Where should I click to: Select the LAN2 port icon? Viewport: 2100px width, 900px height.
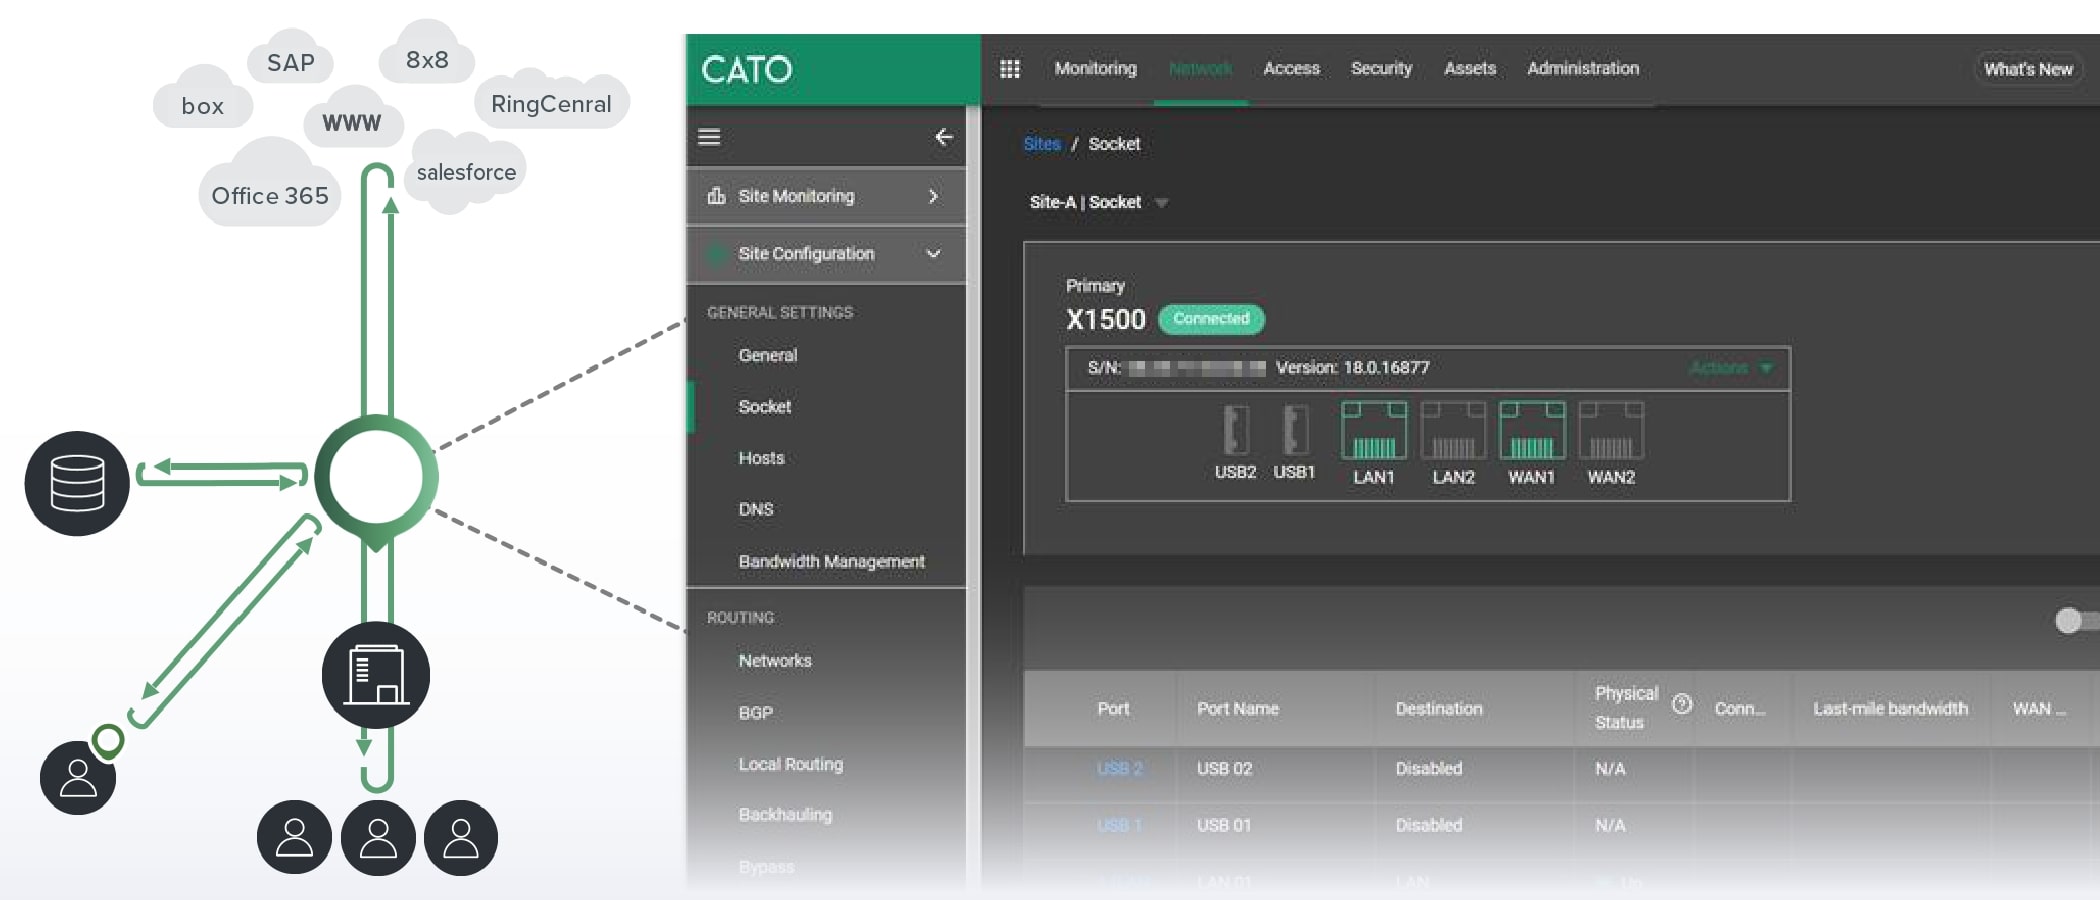tap(1453, 430)
